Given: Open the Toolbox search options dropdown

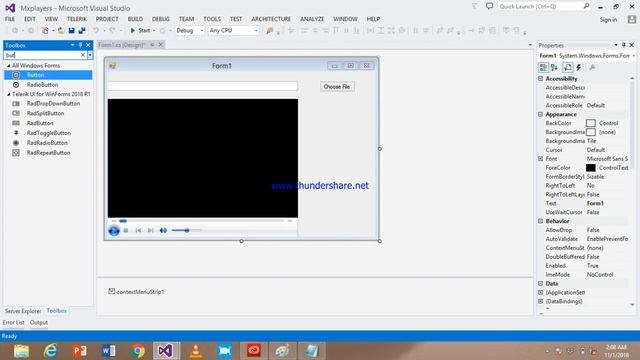Looking at the screenshot, I should point(90,55).
